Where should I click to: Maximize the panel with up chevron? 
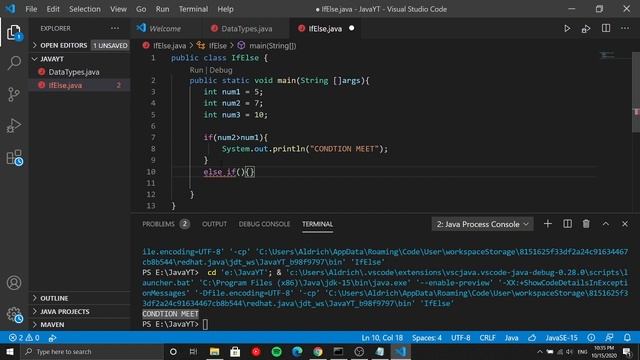pyautogui.click(x=606, y=224)
